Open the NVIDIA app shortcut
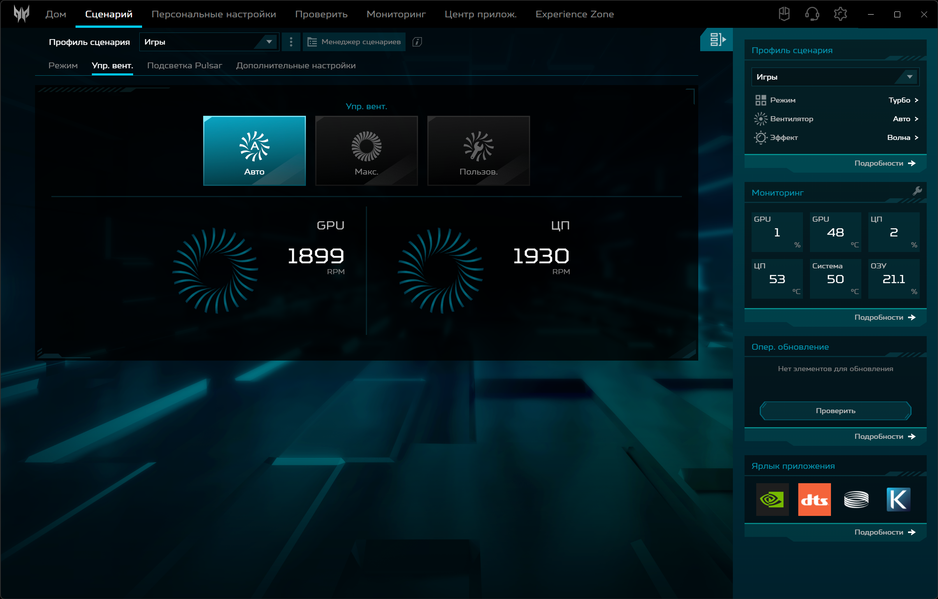The image size is (938, 599). point(772,499)
